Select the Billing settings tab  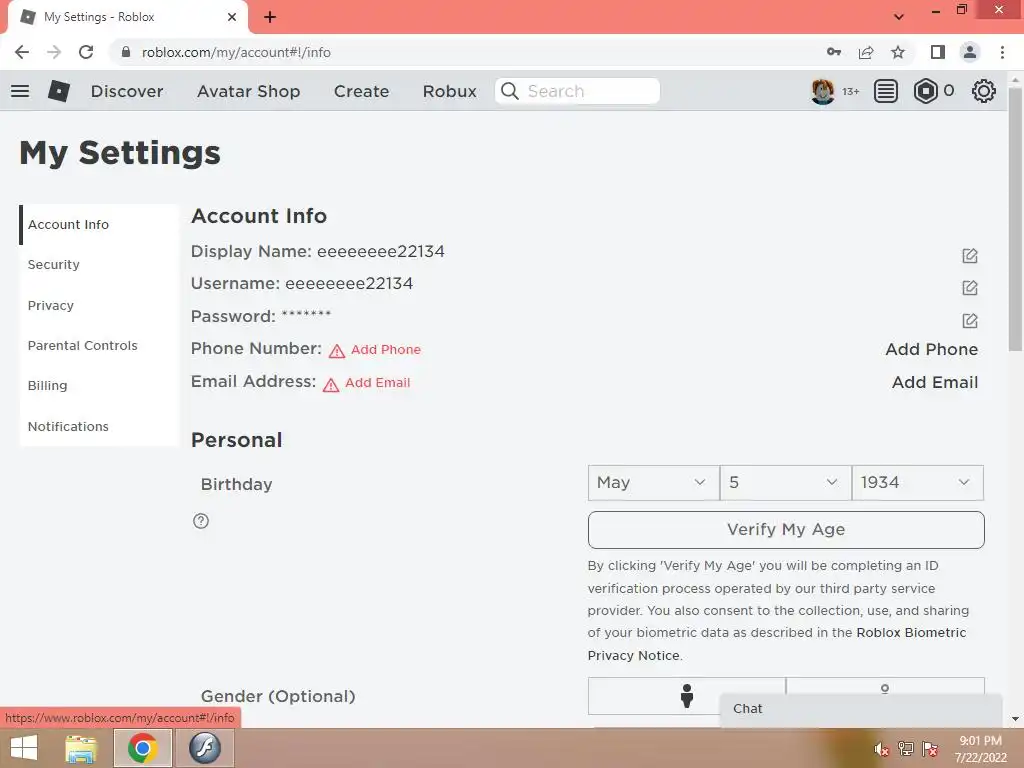(99, 385)
